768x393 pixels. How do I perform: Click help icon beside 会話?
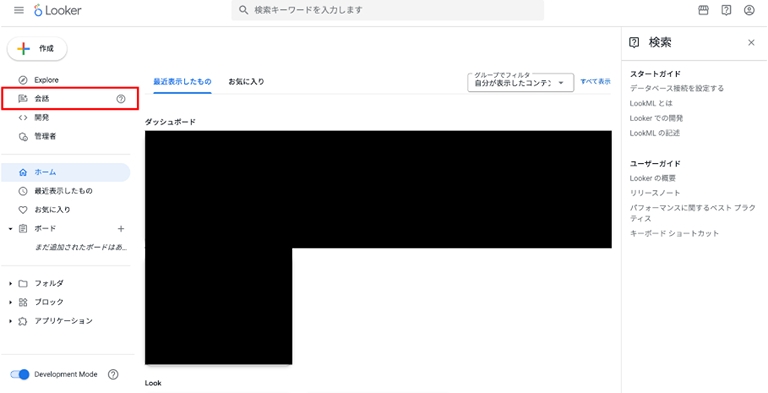point(120,99)
